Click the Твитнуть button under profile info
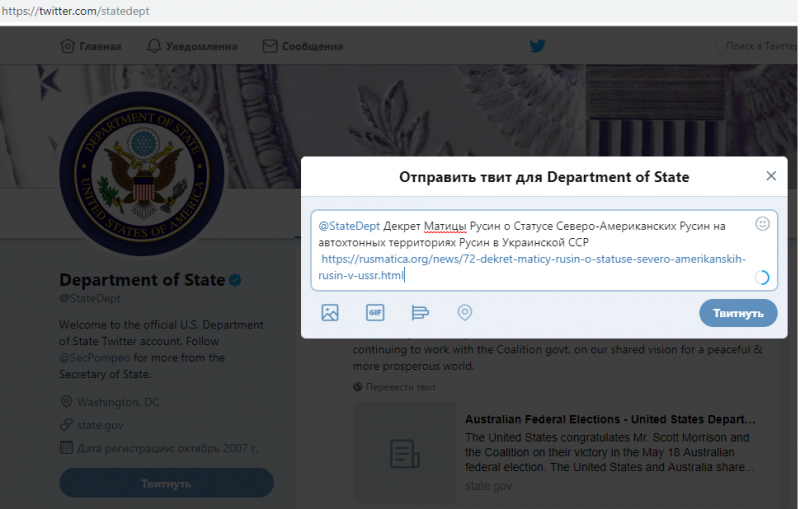800x509 pixels. click(x=166, y=483)
